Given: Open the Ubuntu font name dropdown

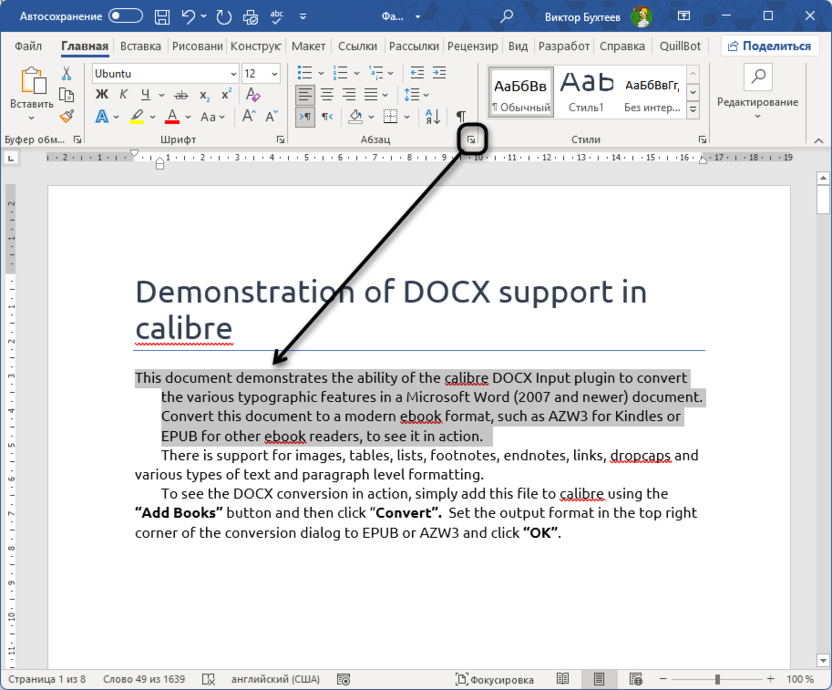Looking at the screenshot, I should [x=232, y=74].
